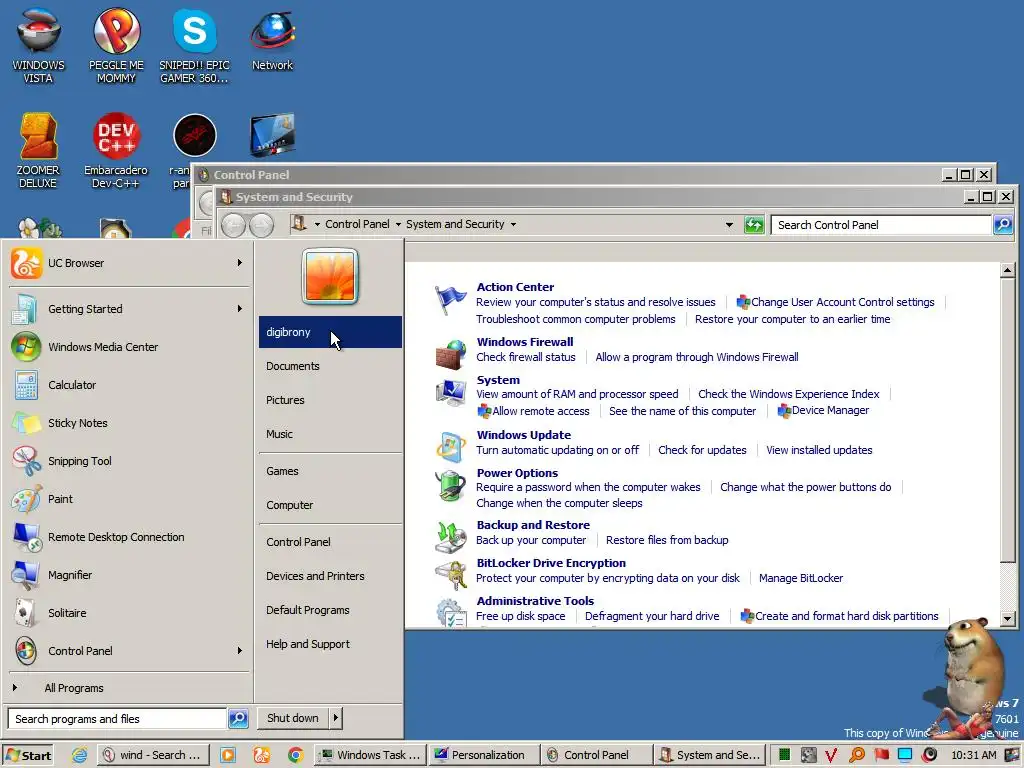The height and width of the screenshot is (768, 1024).
Task: Click Check for updates link
Action: pos(702,450)
